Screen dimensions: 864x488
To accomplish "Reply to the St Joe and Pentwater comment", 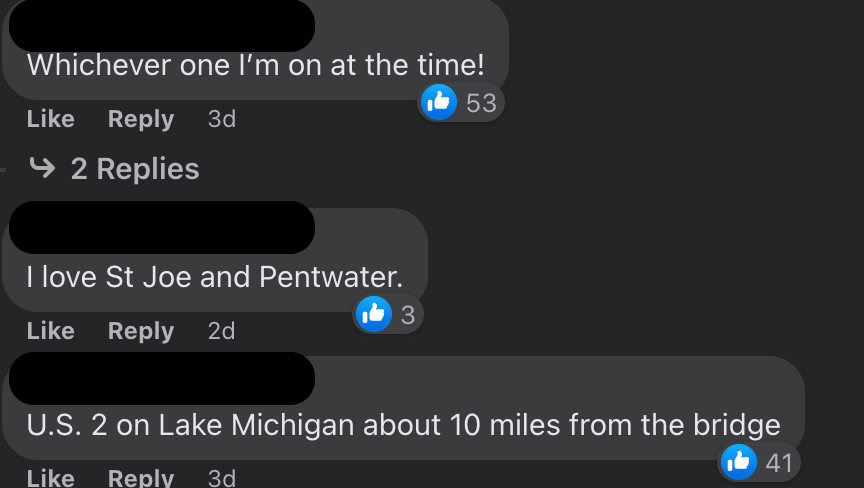I will (141, 331).
